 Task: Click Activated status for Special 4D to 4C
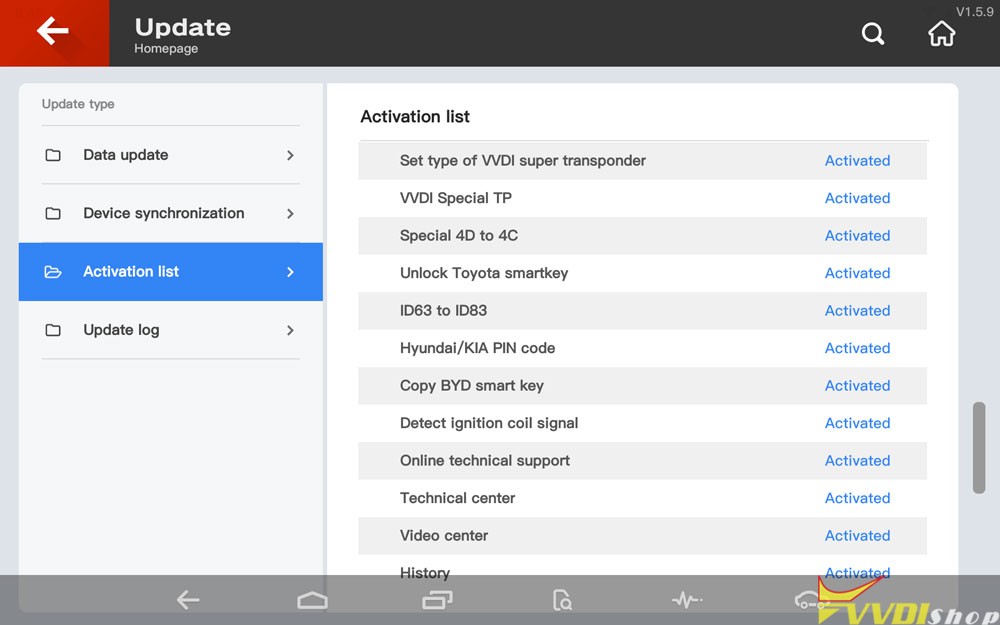pos(857,236)
